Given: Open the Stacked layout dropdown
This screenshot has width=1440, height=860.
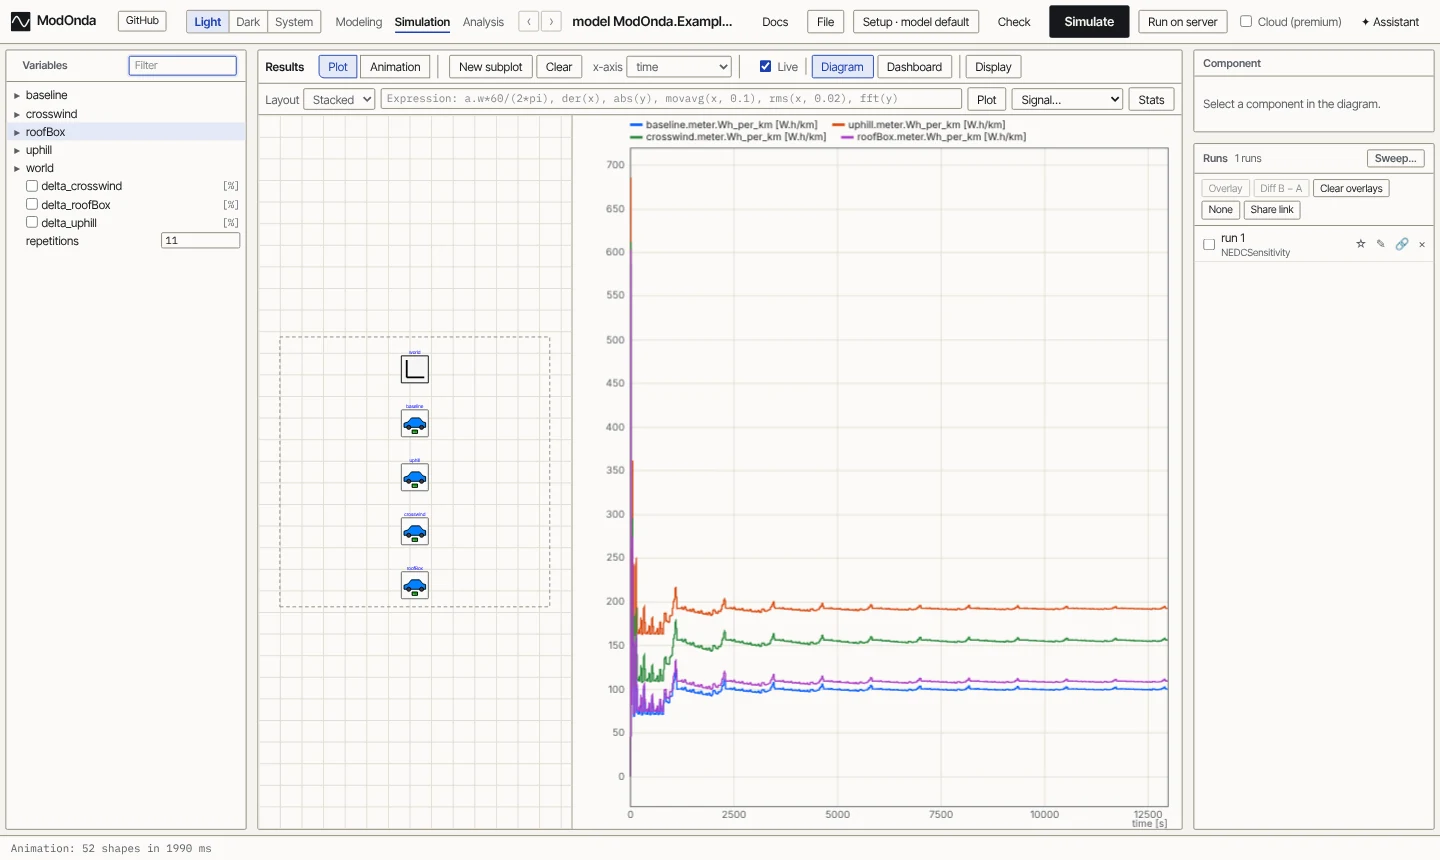Looking at the screenshot, I should (339, 99).
